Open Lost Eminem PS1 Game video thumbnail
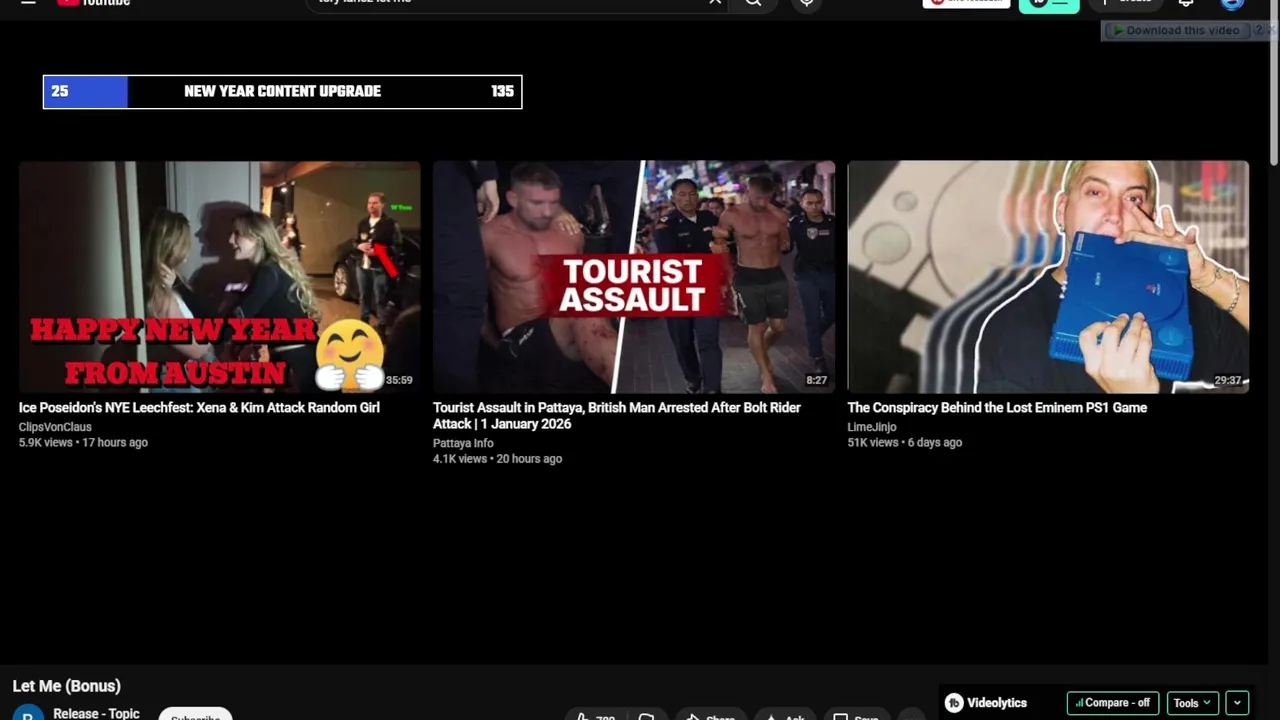1280x720 pixels. click(x=1048, y=277)
